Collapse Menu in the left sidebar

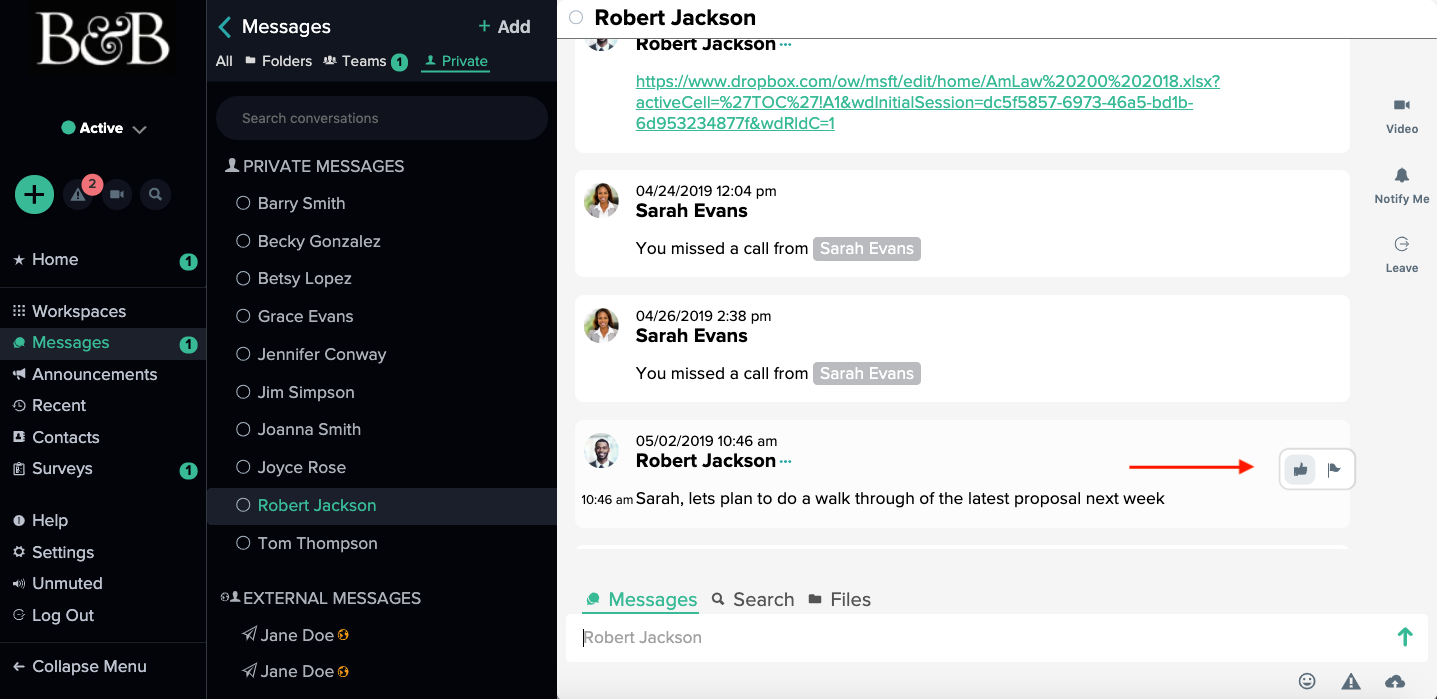[80, 666]
